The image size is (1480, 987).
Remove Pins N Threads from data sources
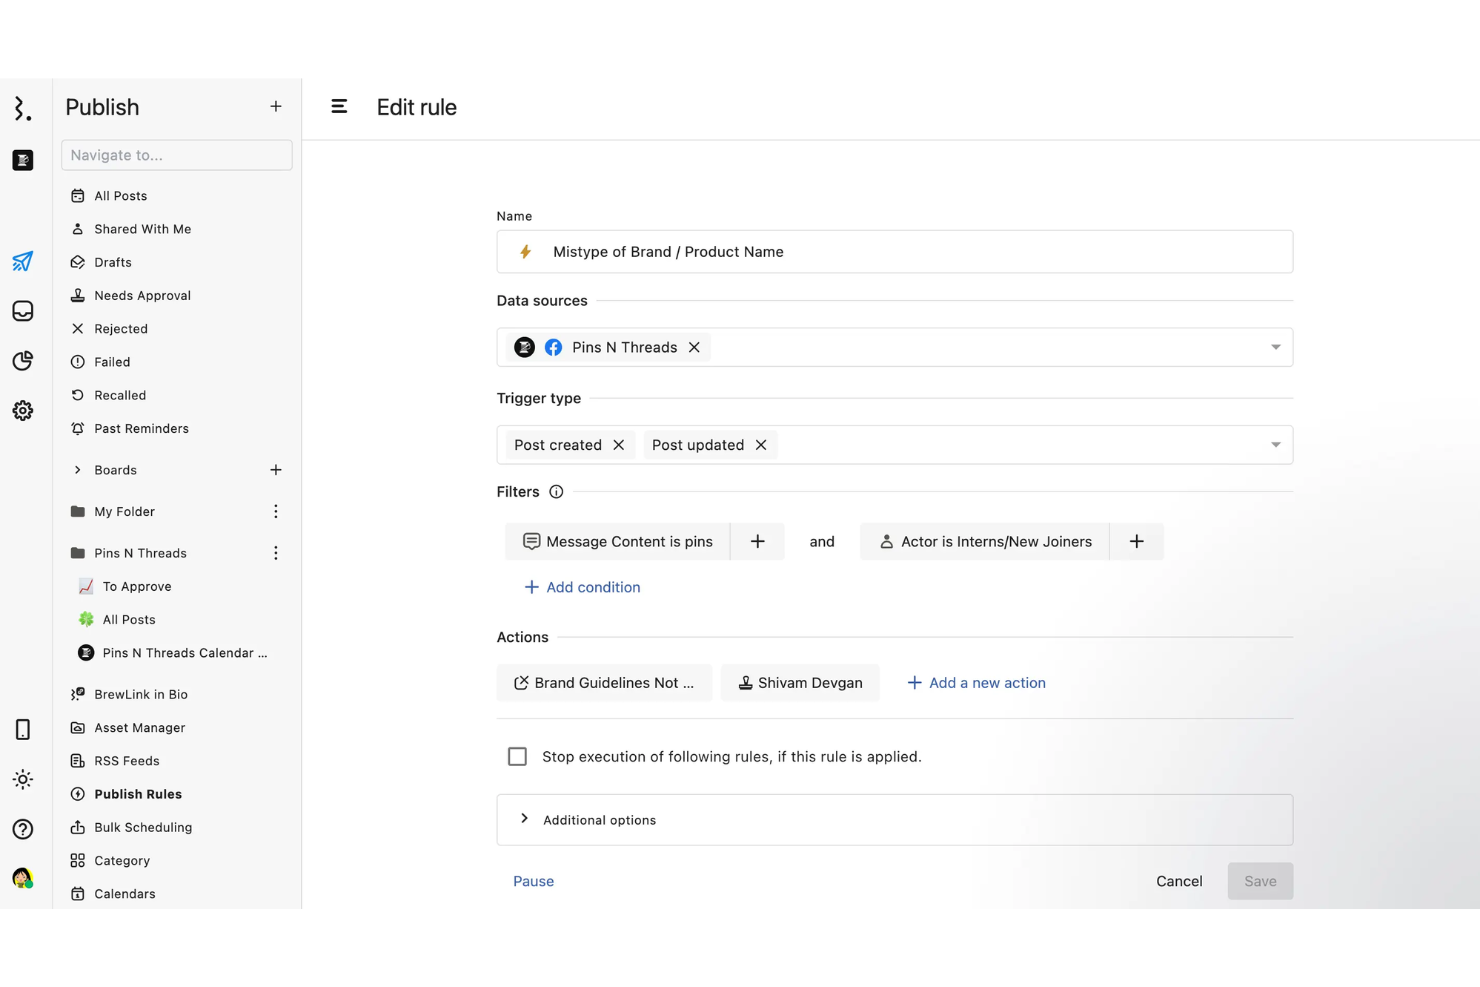tap(694, 347)
